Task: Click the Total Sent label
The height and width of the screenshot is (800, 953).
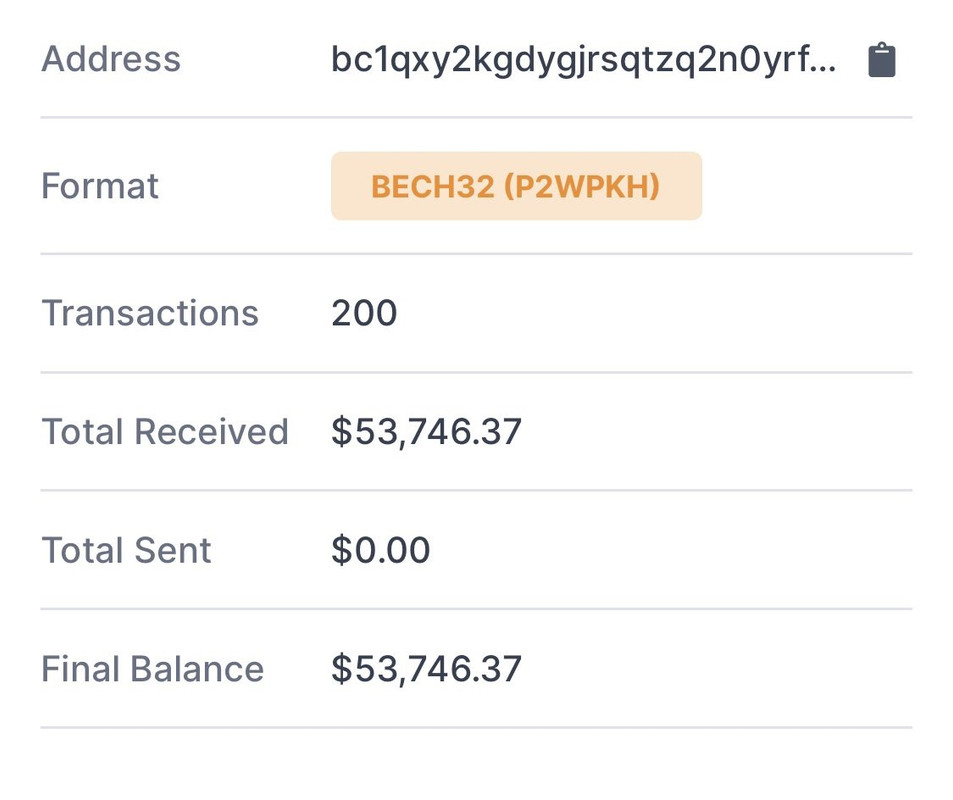Action: click(x=126, y=550)
